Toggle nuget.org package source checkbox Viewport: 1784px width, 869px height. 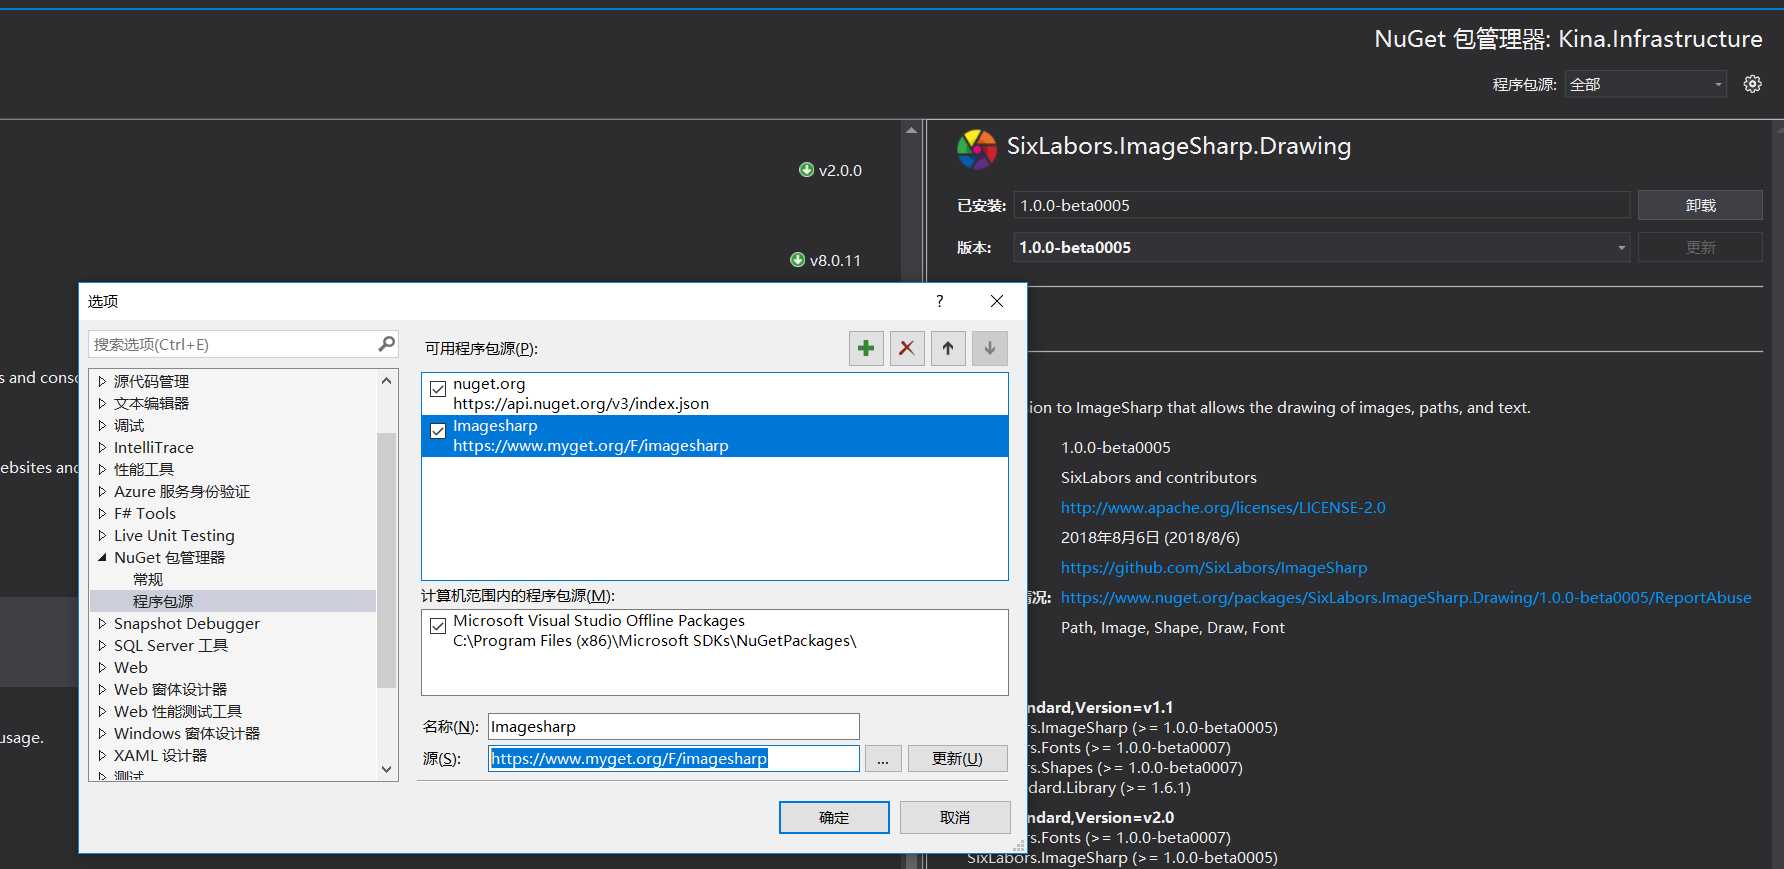pos(438,389)
